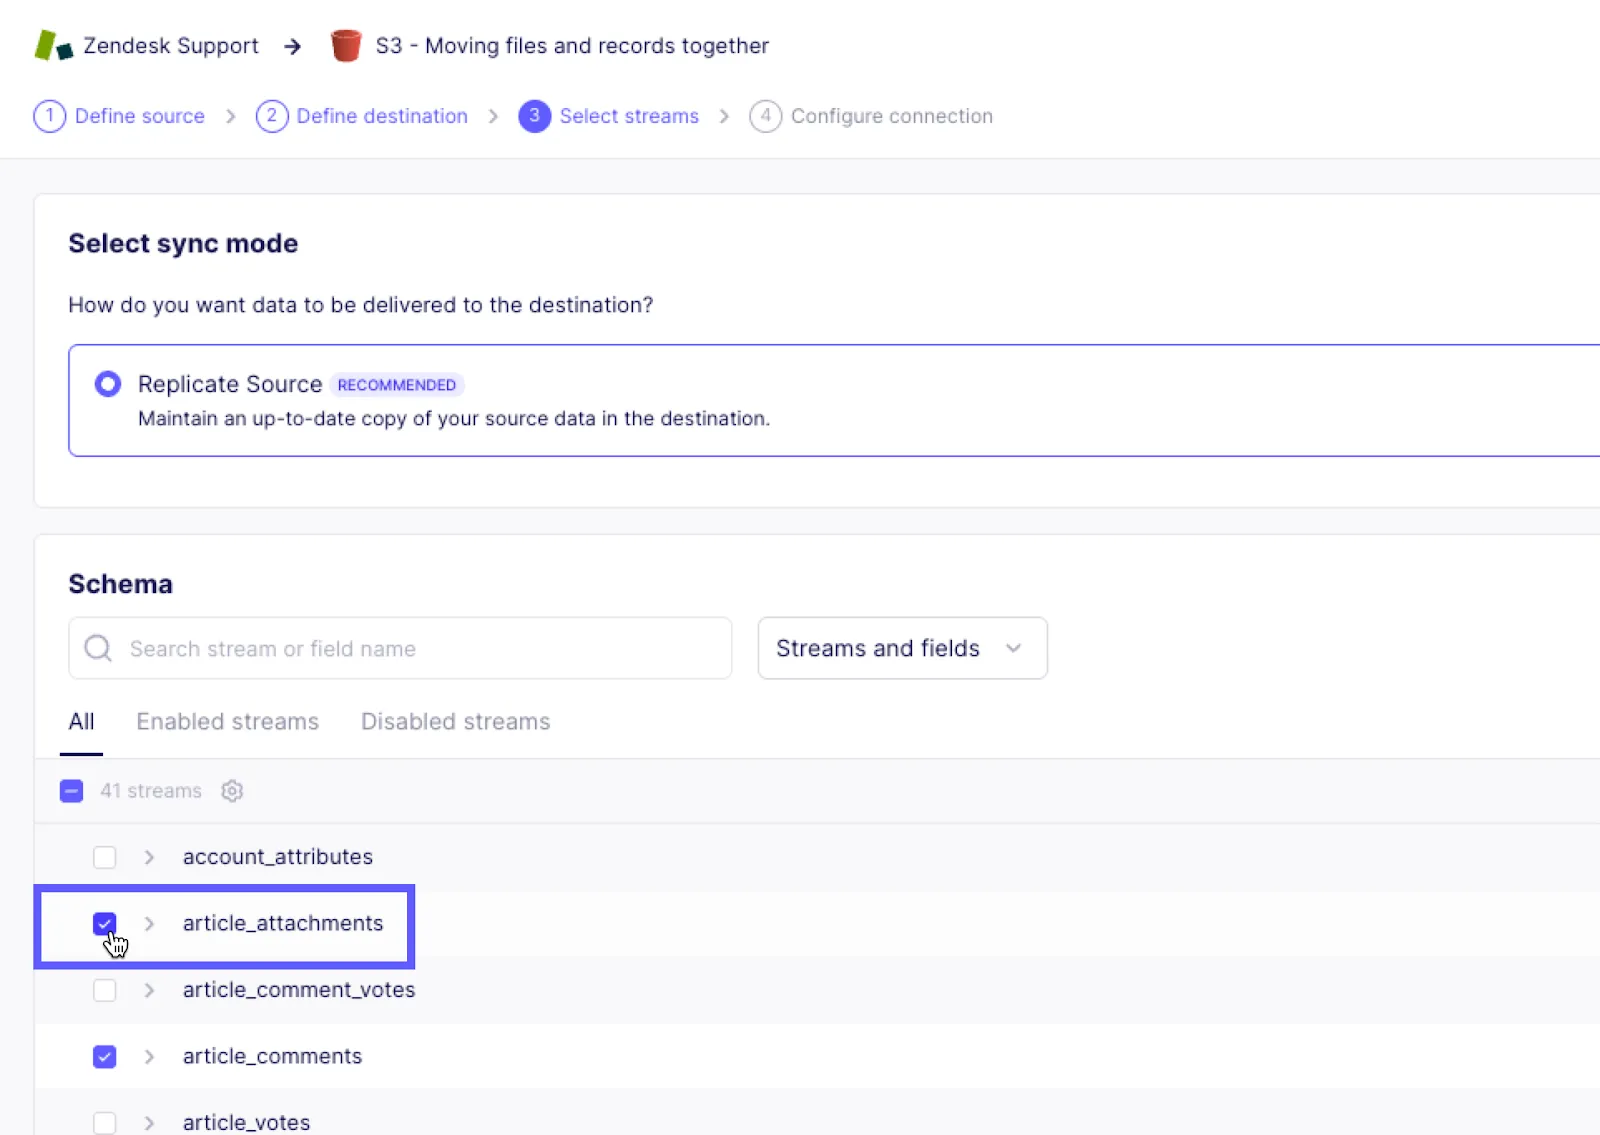Enable the article_votes stream checkbox
1600x1135 pixels.
pyautogui.click(x=104, y=1123)
